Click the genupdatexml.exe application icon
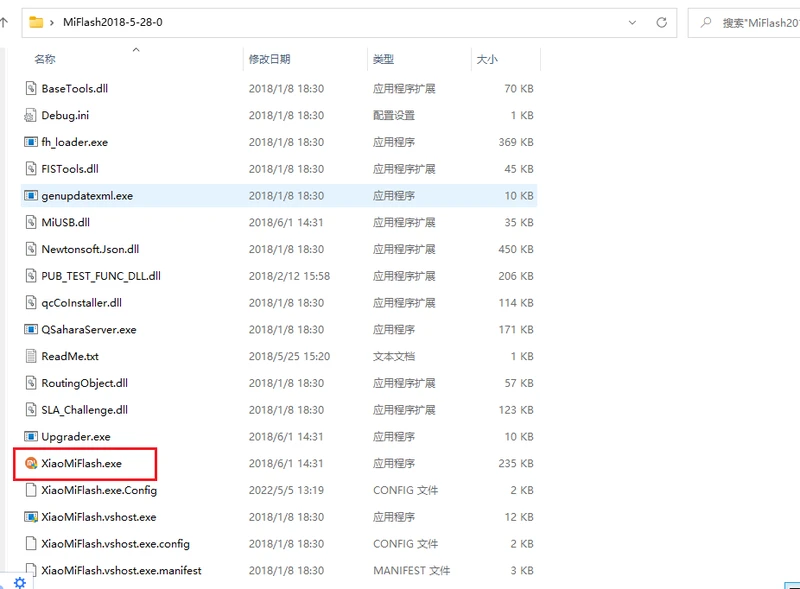 (x=31, y=195)
